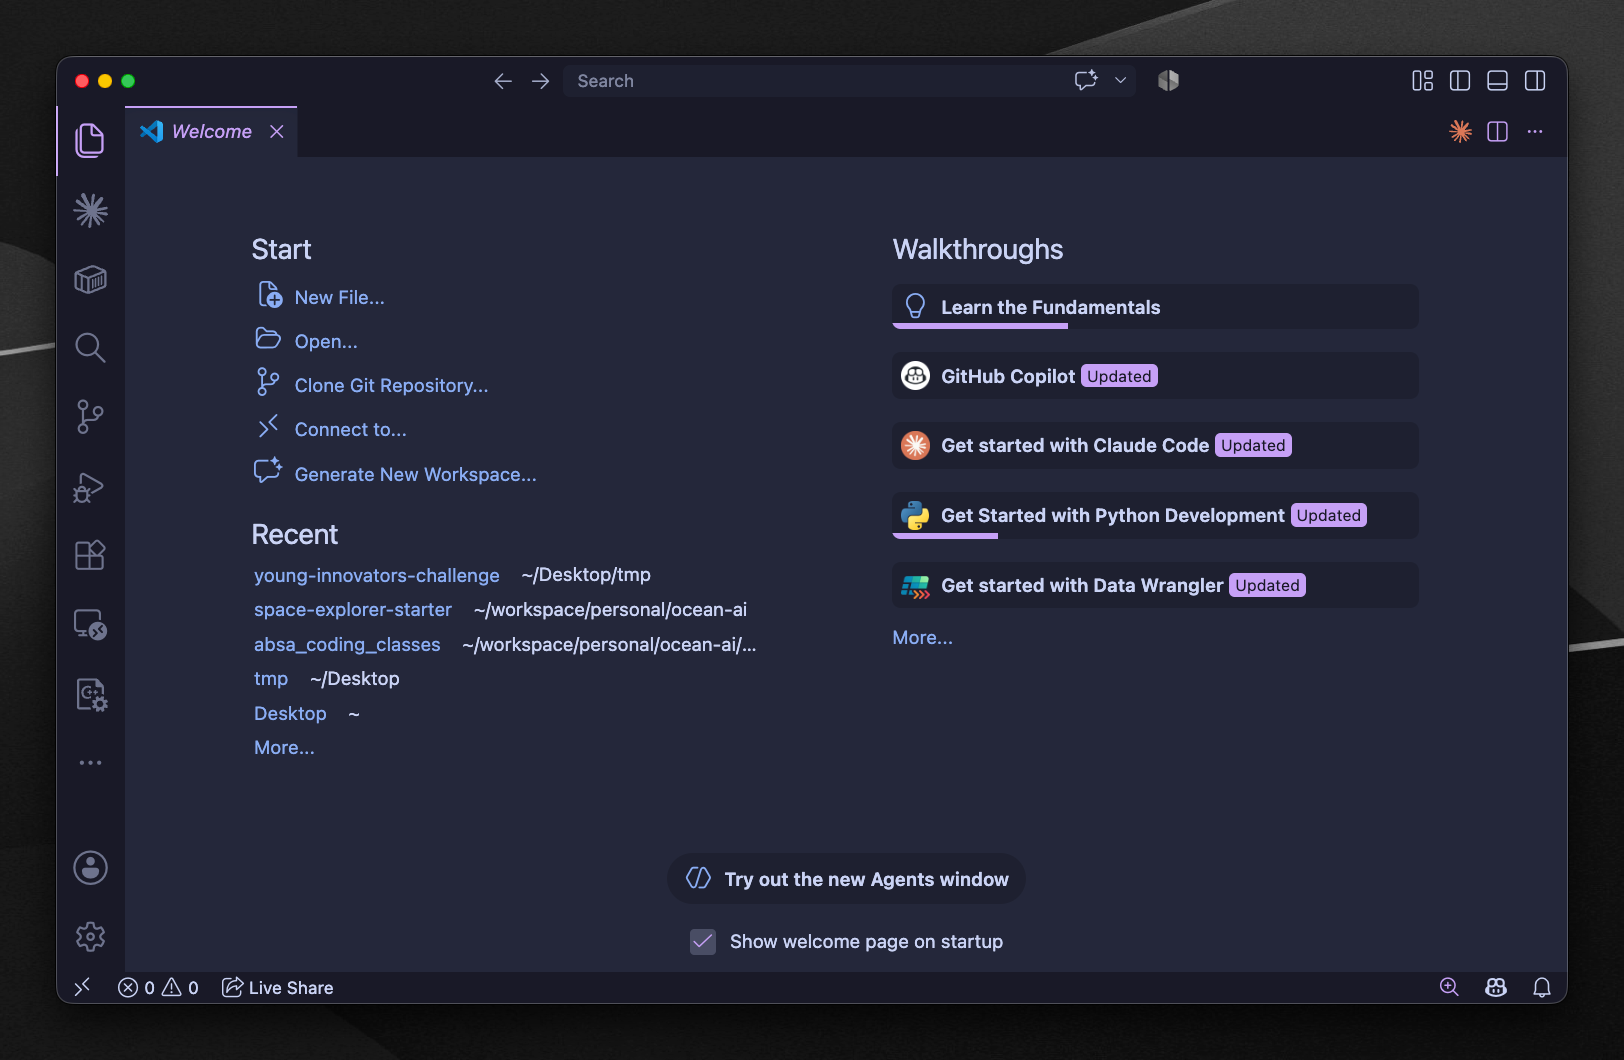Open Get started with Data Wrangler walkthrough
Image resolution: width=1624 pixels, height=1060 pixels.
point(1155,585)
